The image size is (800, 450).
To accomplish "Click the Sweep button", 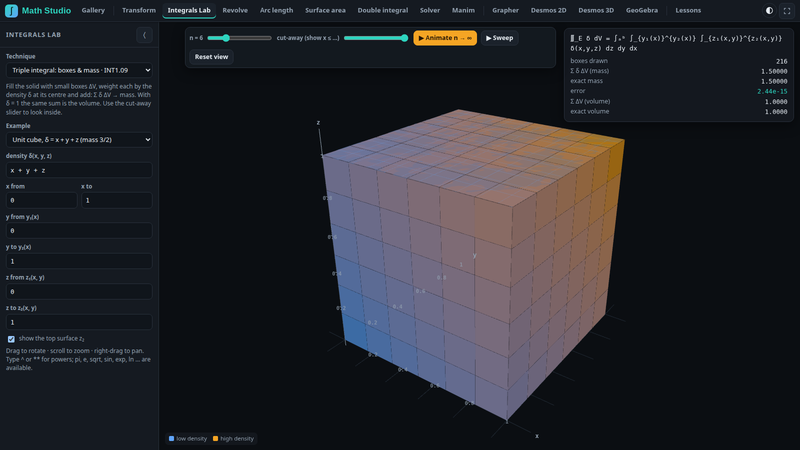I will 499,38.
